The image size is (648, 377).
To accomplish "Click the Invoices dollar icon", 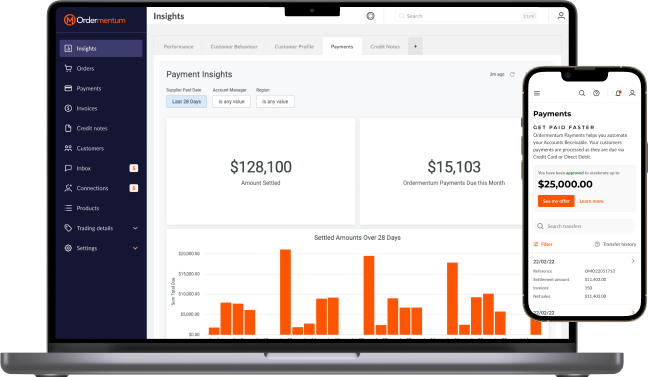I will coord(68,108).
